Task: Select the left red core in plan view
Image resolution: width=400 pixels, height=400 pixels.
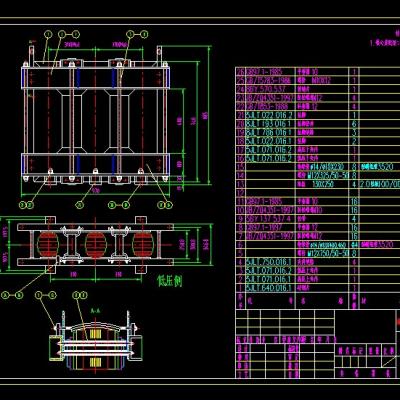Action: [48, 244]
